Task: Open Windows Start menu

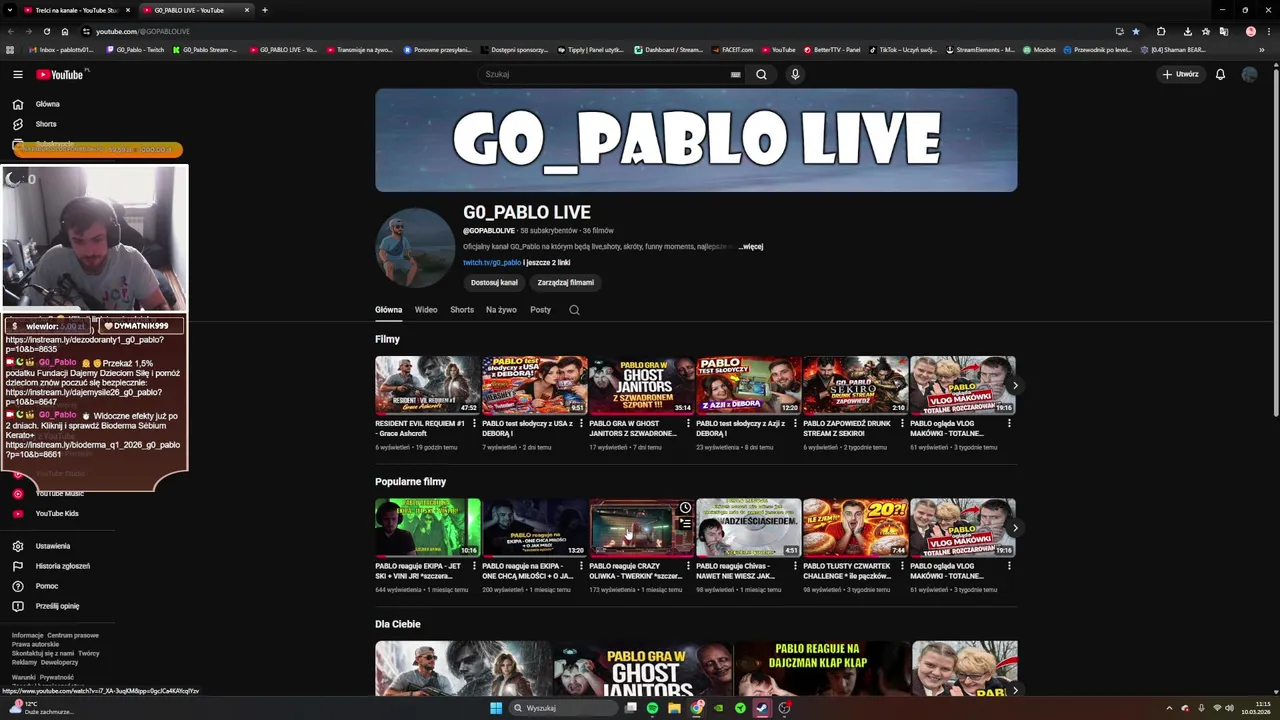Action: click(496, 708)
